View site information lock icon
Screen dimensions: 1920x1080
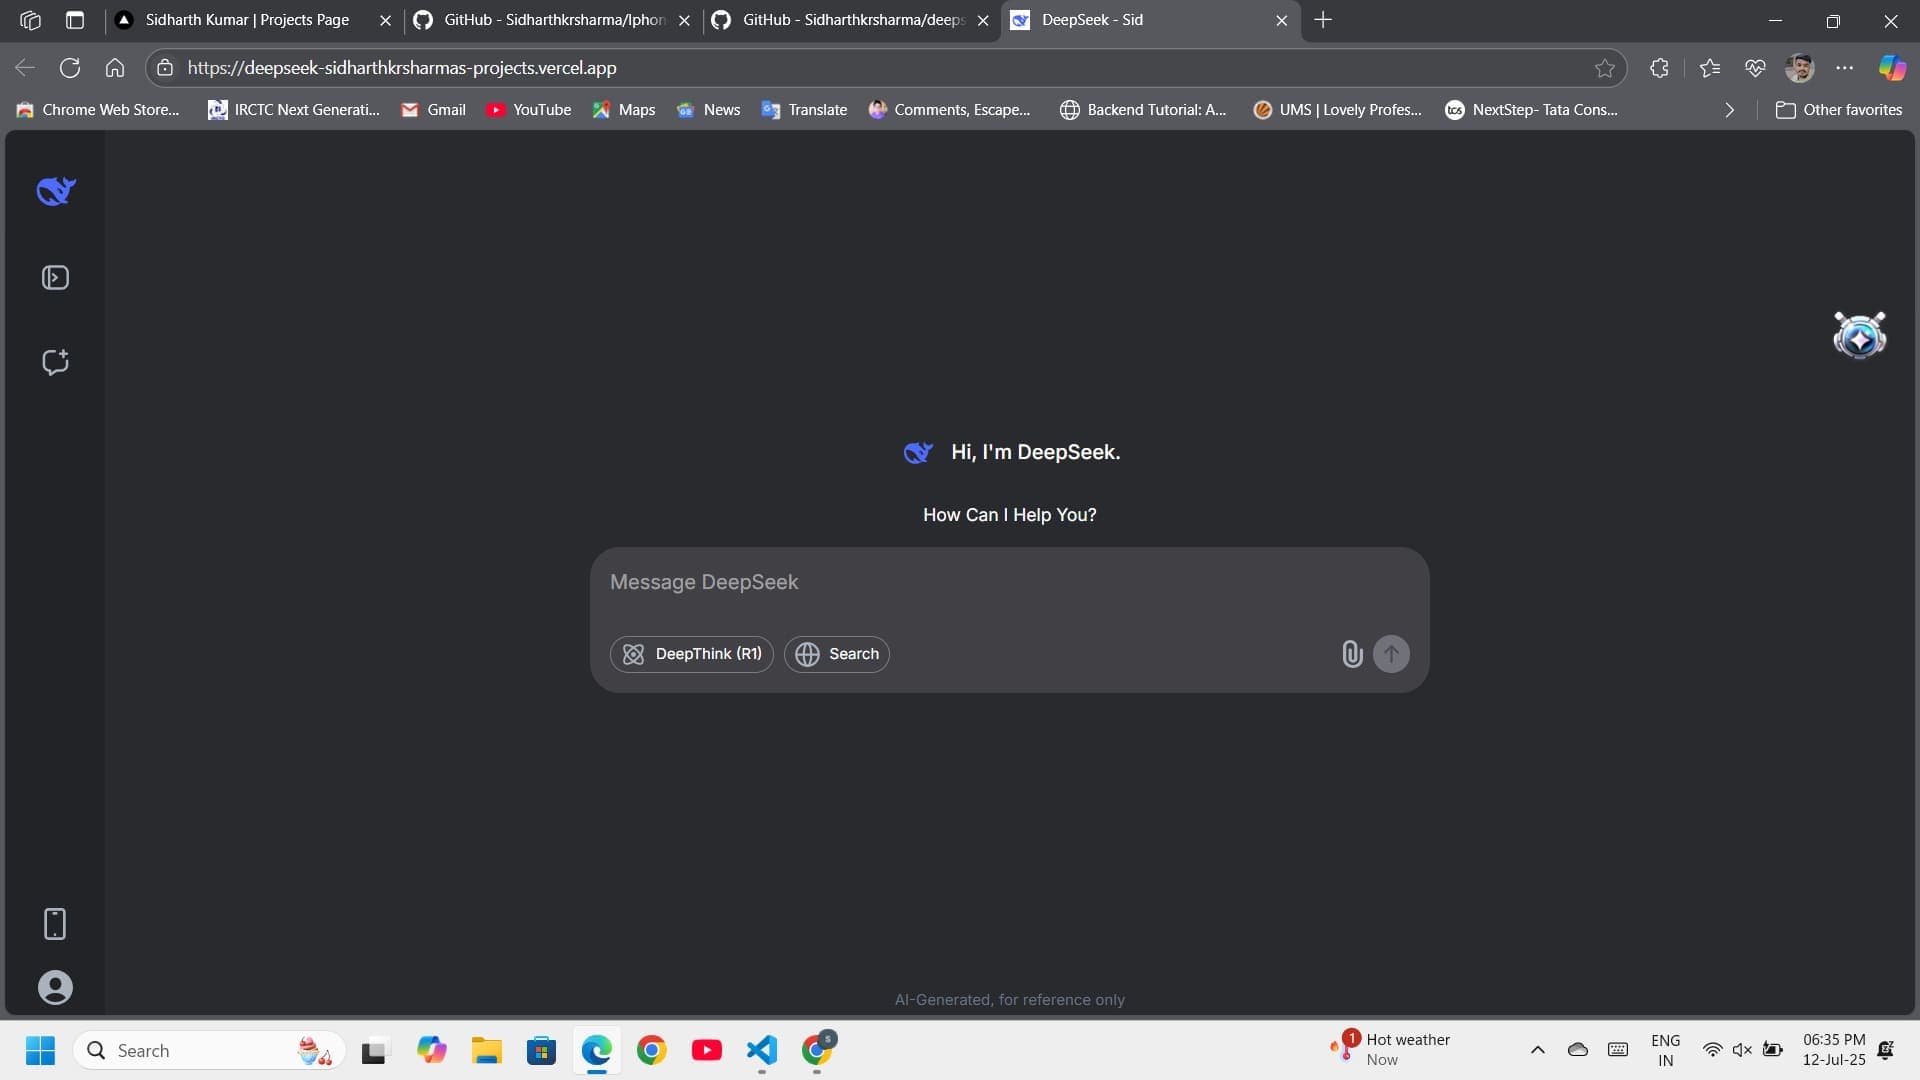[165, 68]
